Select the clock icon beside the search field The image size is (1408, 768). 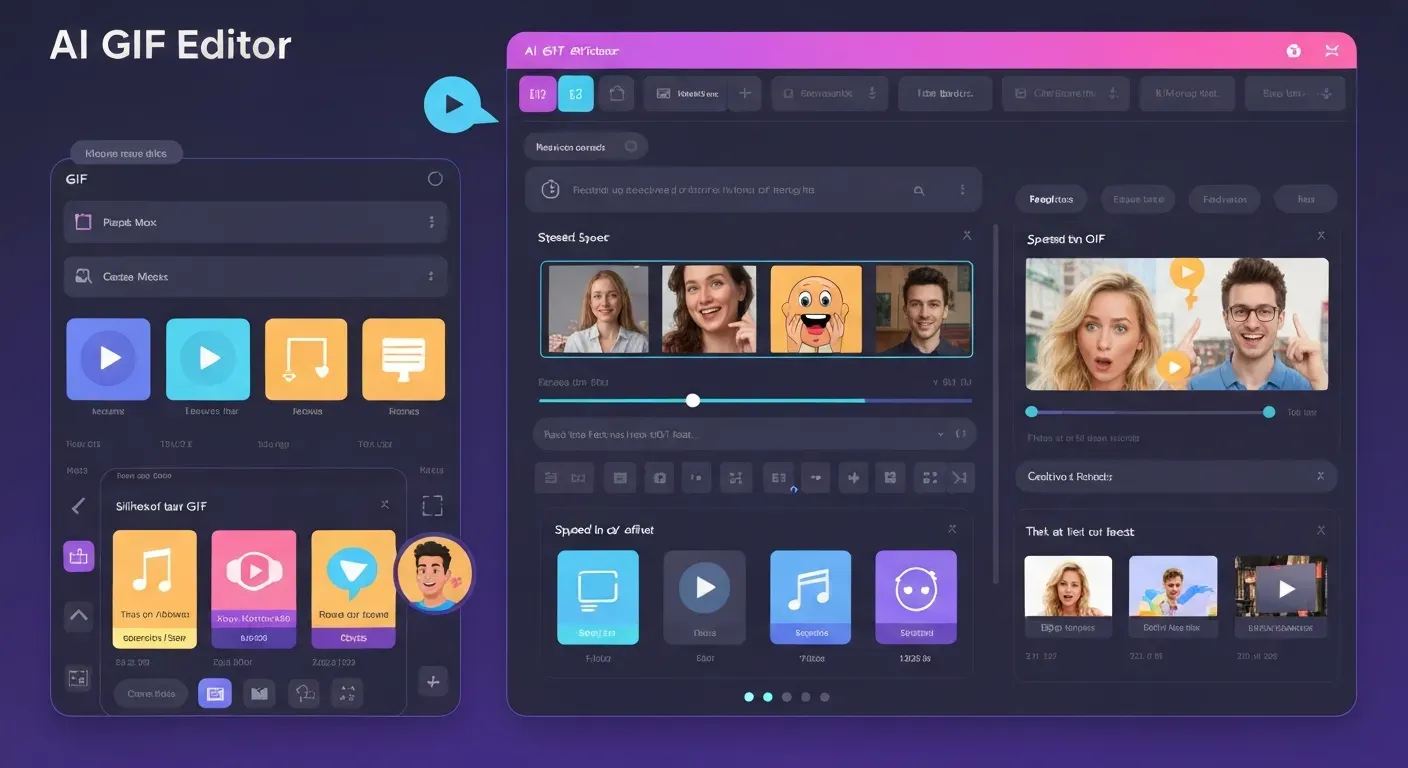(x=549, y=189)
